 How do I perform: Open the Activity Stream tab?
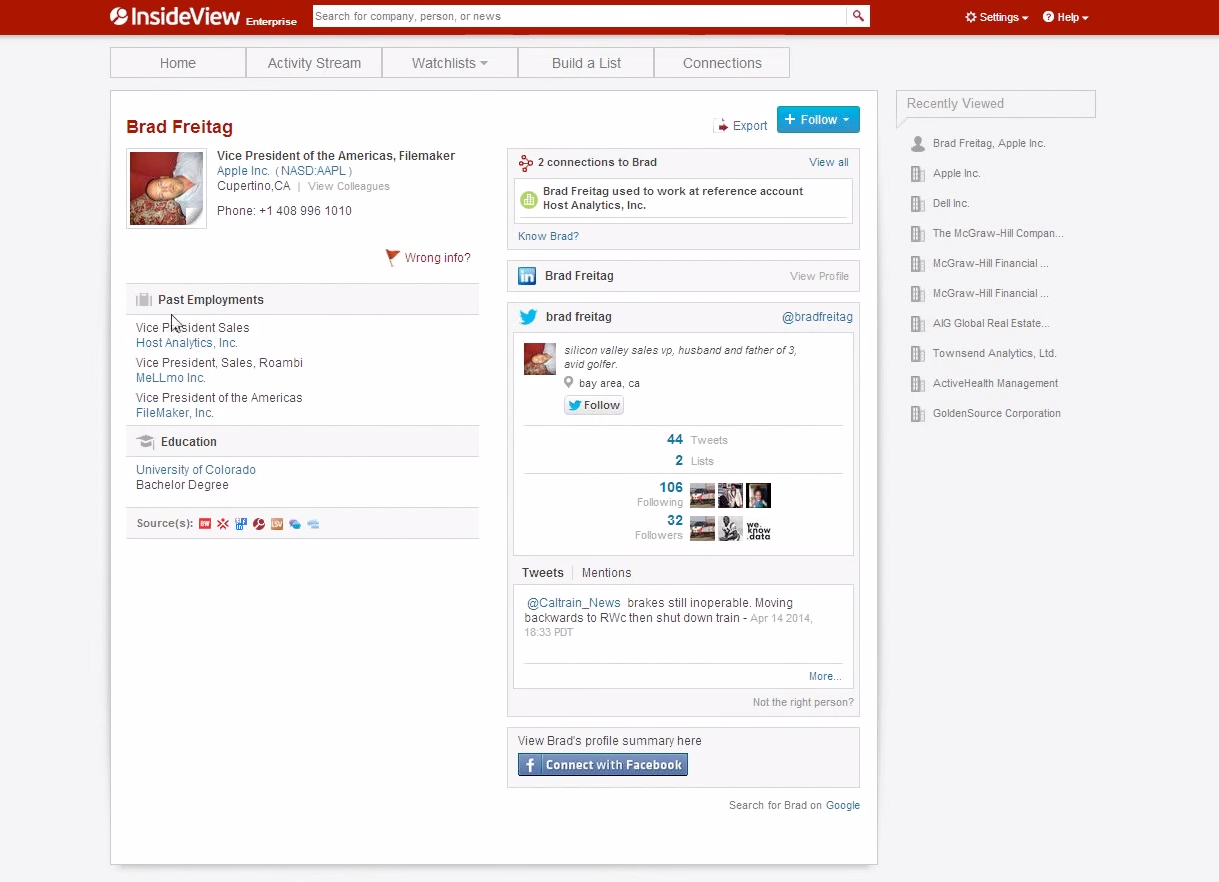(x=313, y=62)
